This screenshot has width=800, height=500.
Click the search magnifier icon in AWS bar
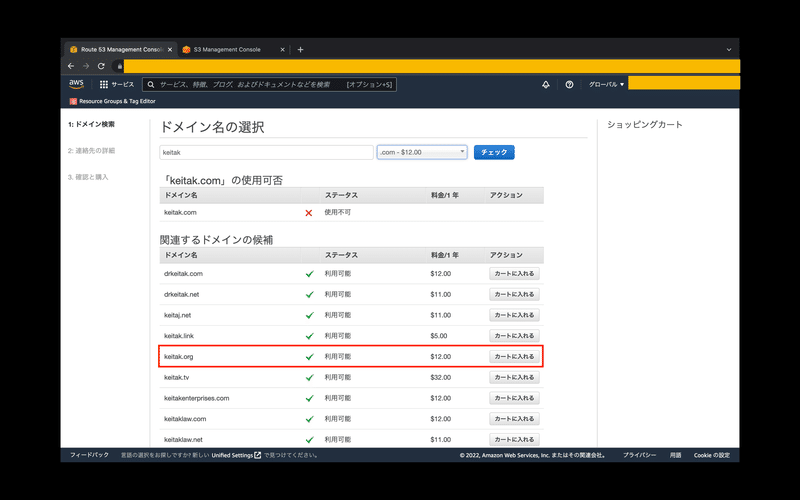pyautogui.click(x=151, y=85)
